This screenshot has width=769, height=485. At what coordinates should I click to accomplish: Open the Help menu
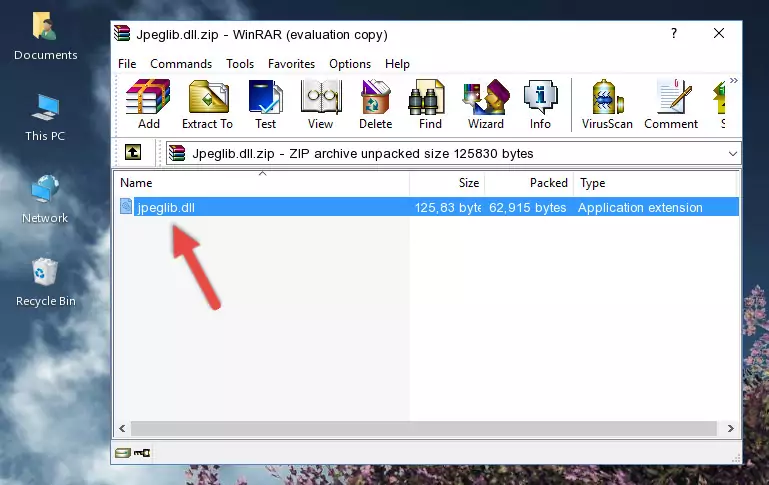397,64
